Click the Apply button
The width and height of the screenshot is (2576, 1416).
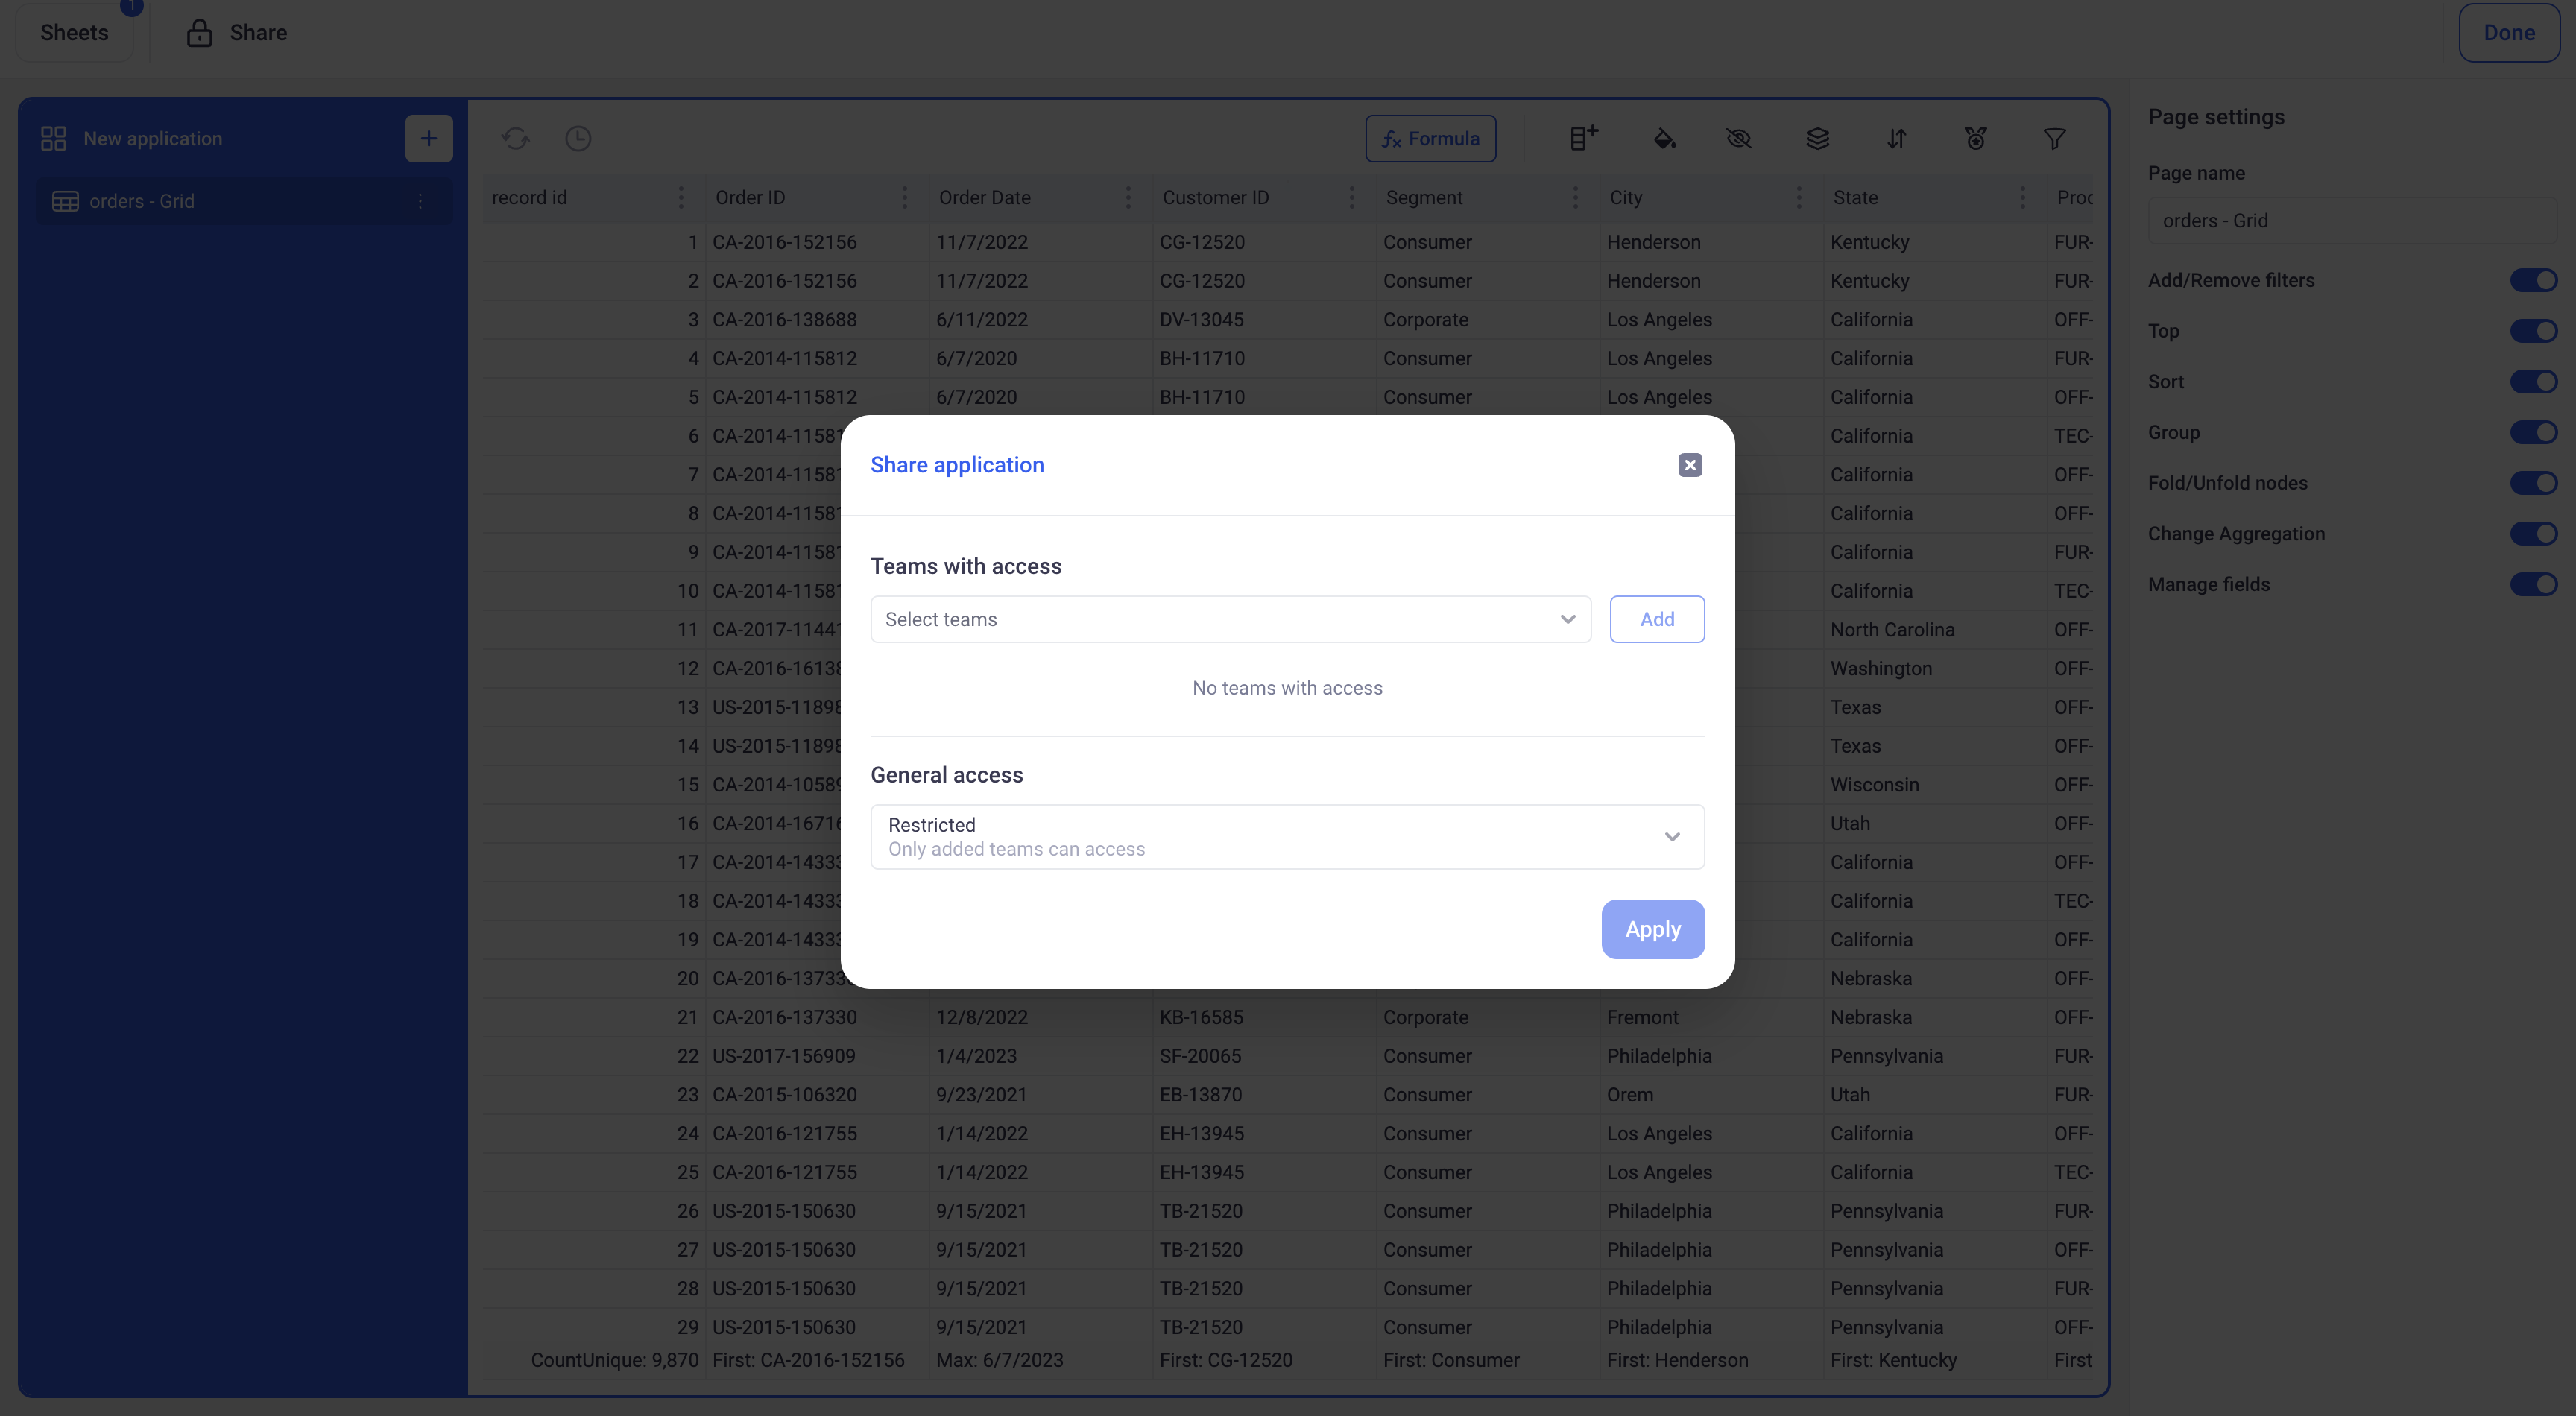pos(1652,929)
